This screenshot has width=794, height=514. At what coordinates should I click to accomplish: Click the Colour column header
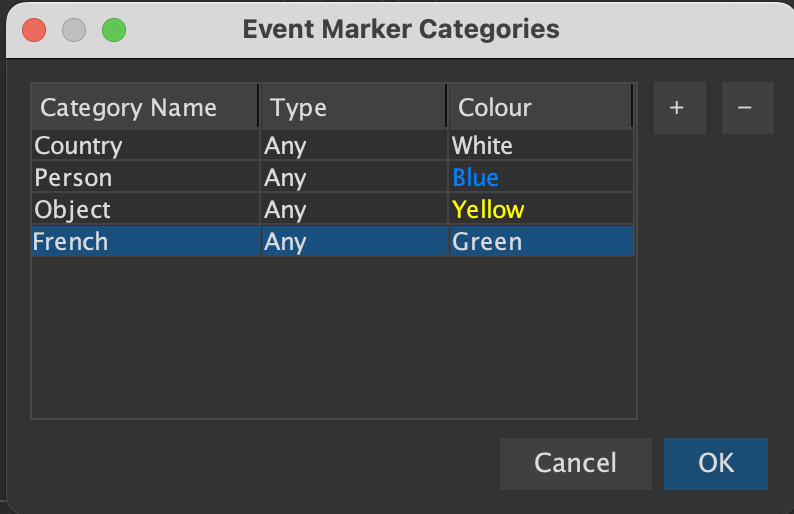pyautogui.click(x=540, y=106)
